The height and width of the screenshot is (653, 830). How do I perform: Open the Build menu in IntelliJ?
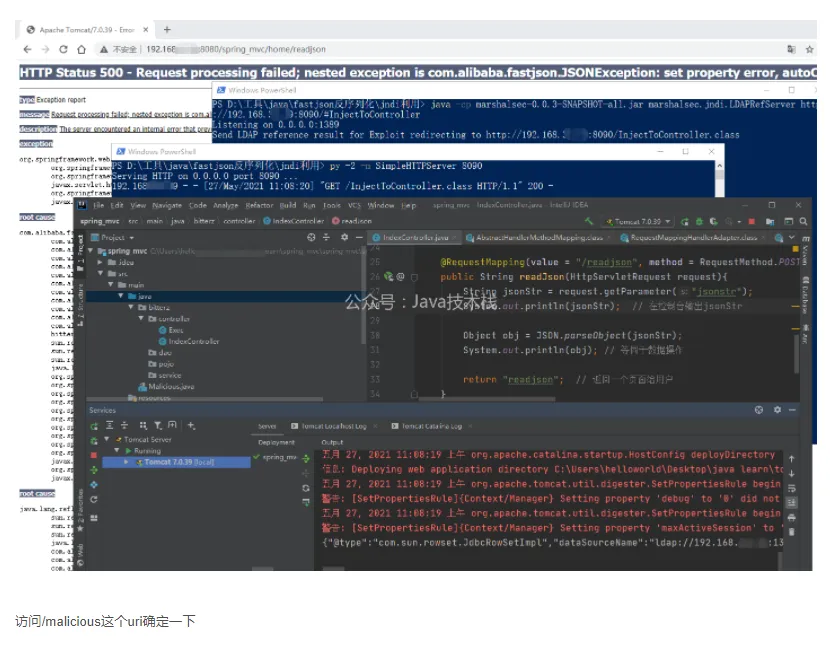tap(287, 205)
